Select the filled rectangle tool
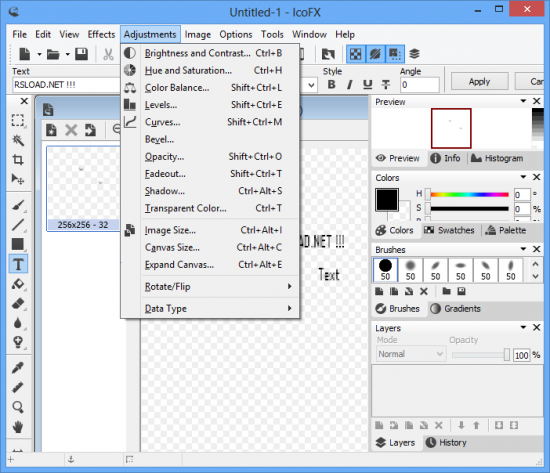 pyautogui.click(x=18, y=244)
